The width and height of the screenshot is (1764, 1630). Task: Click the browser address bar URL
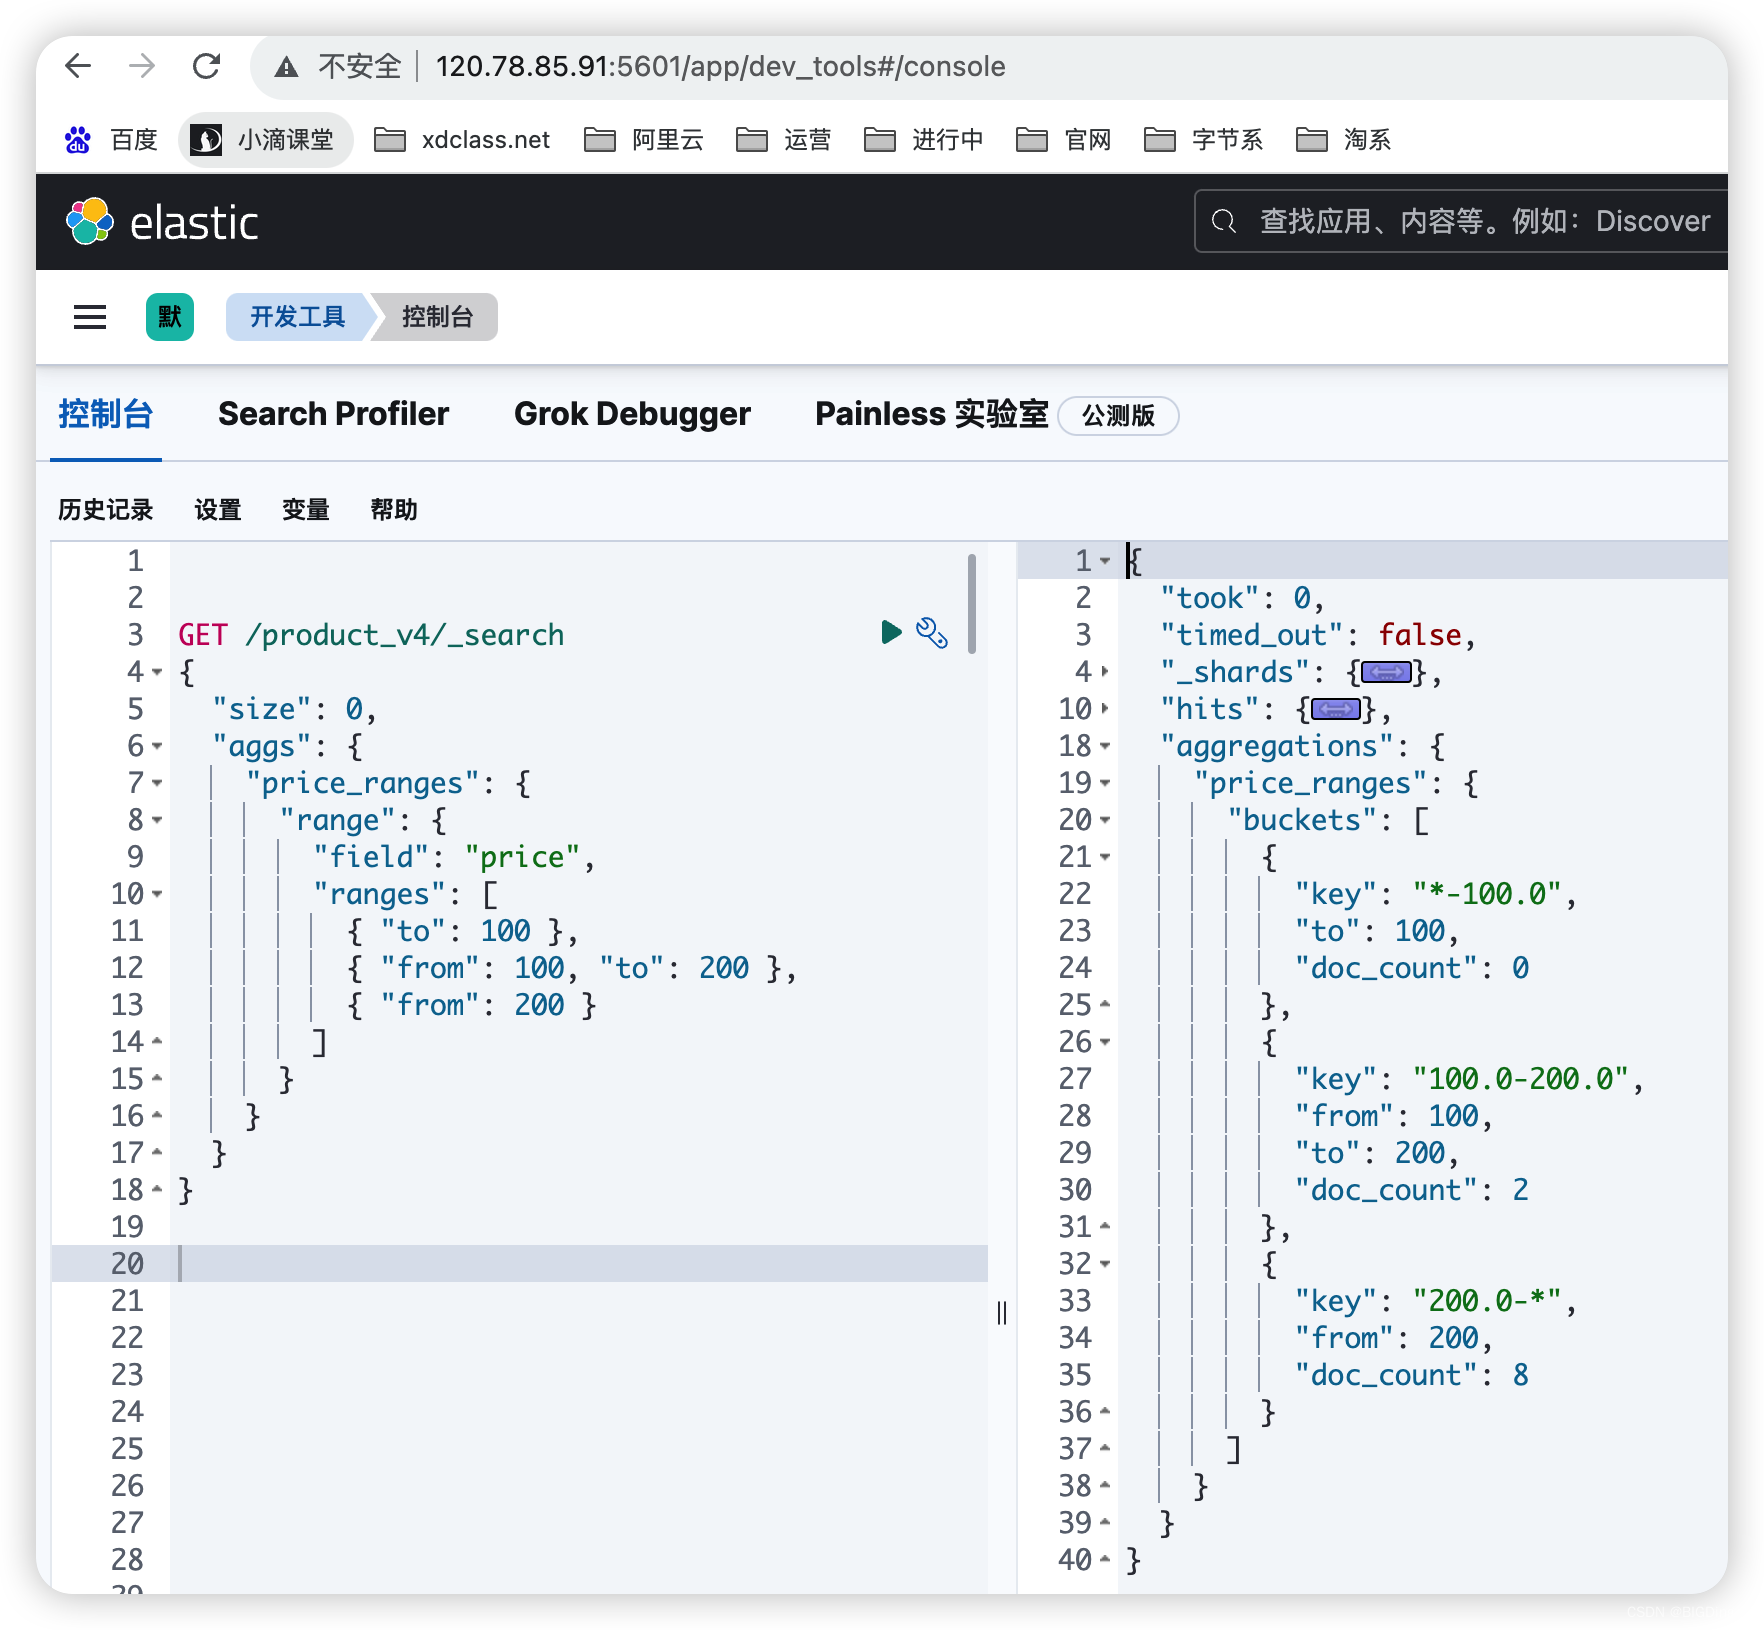coord(720,67)
